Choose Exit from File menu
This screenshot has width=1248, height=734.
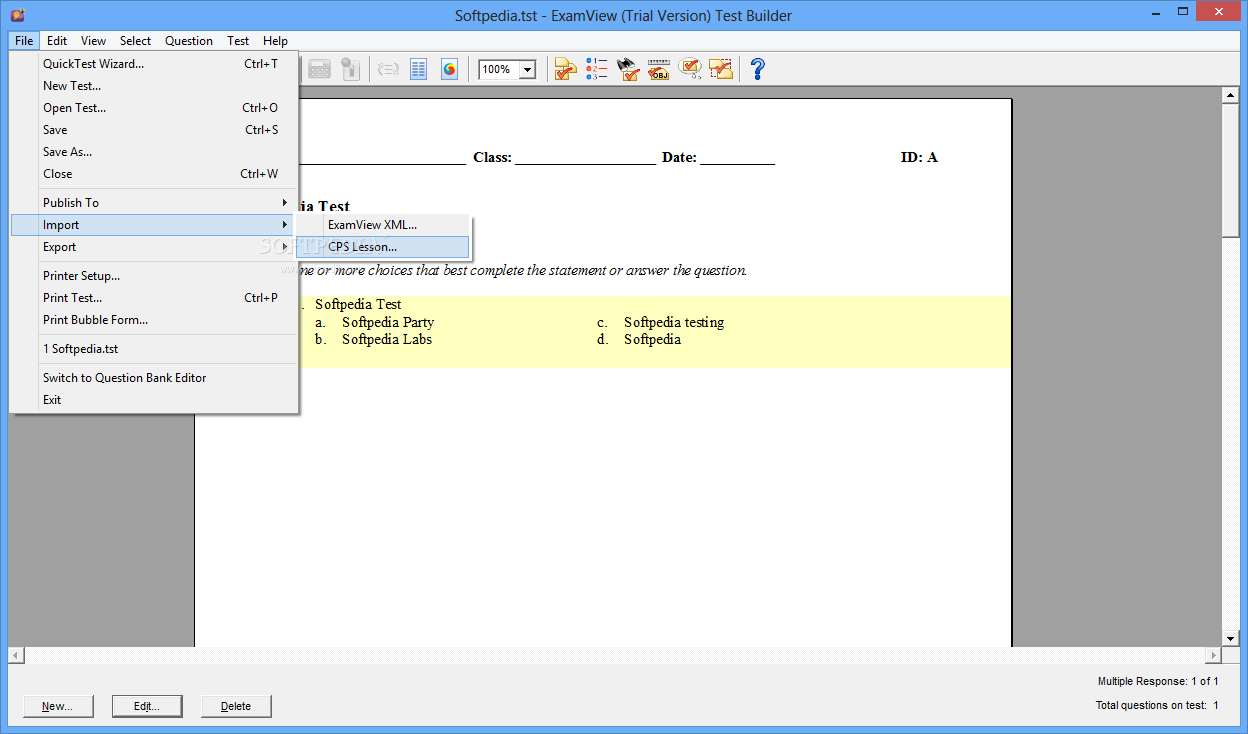(x=154, y=400)
